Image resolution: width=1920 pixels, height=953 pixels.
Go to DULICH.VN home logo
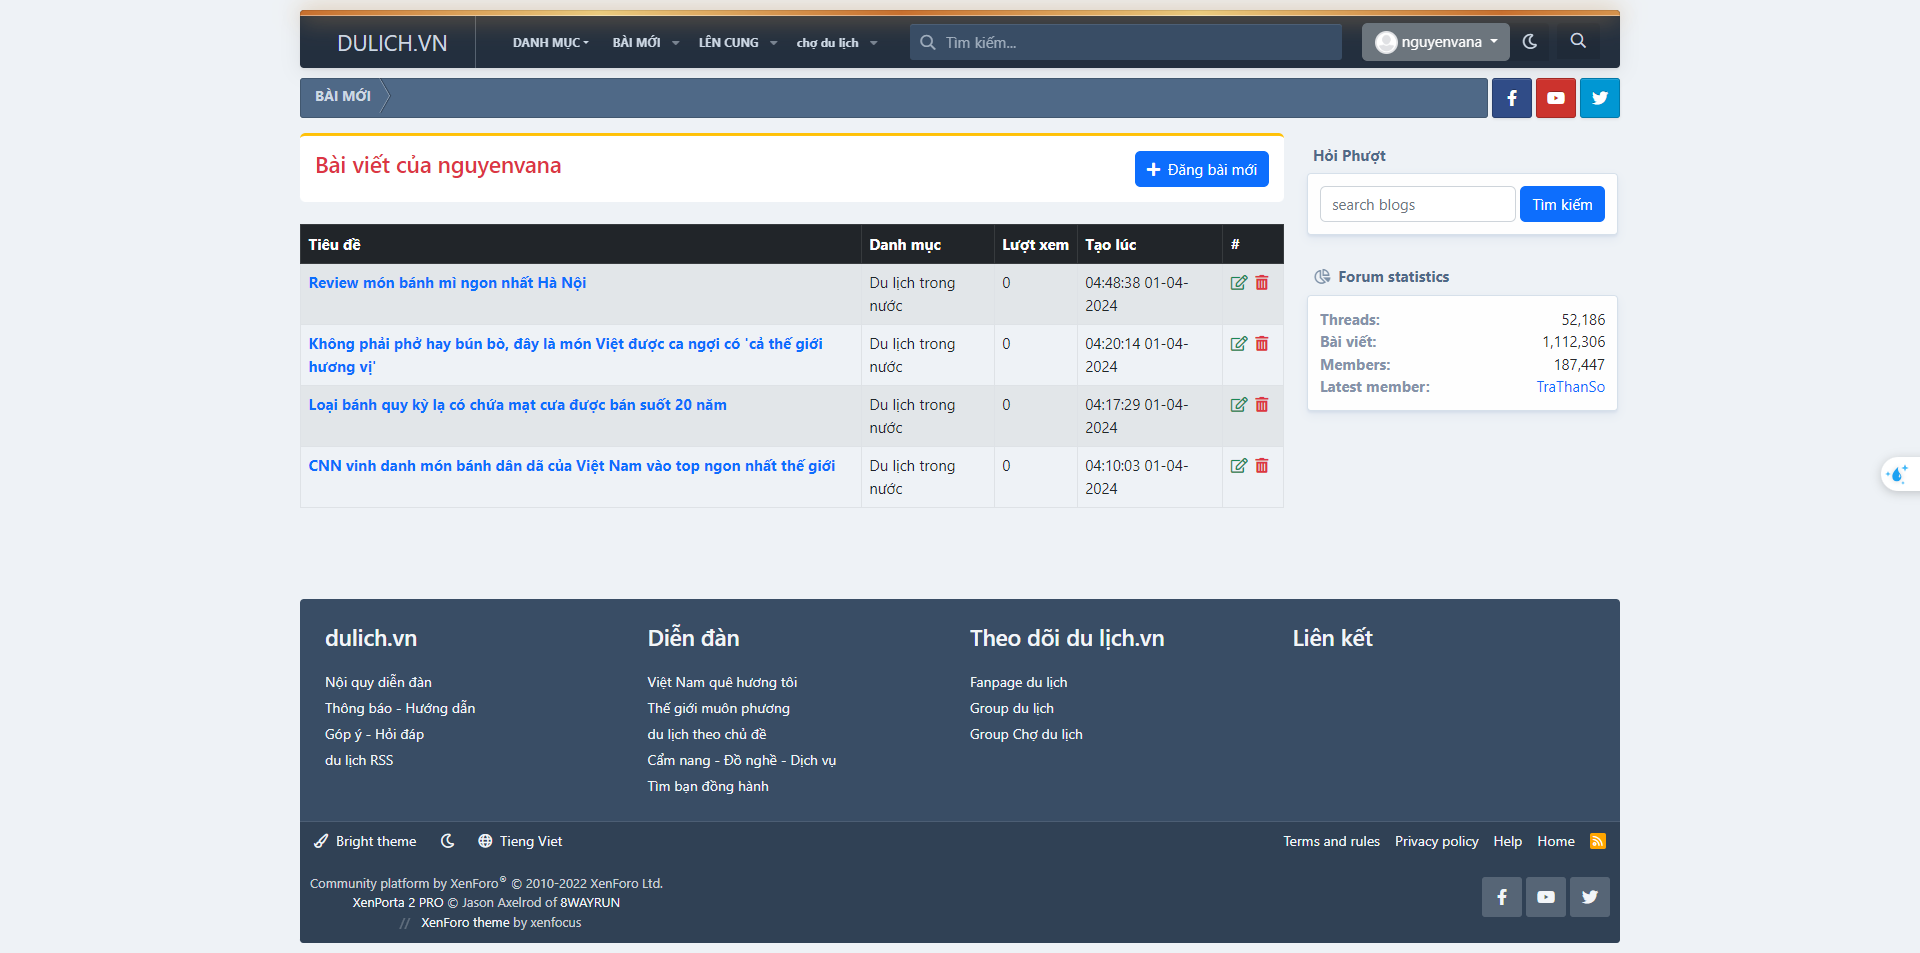click(392, 43)
